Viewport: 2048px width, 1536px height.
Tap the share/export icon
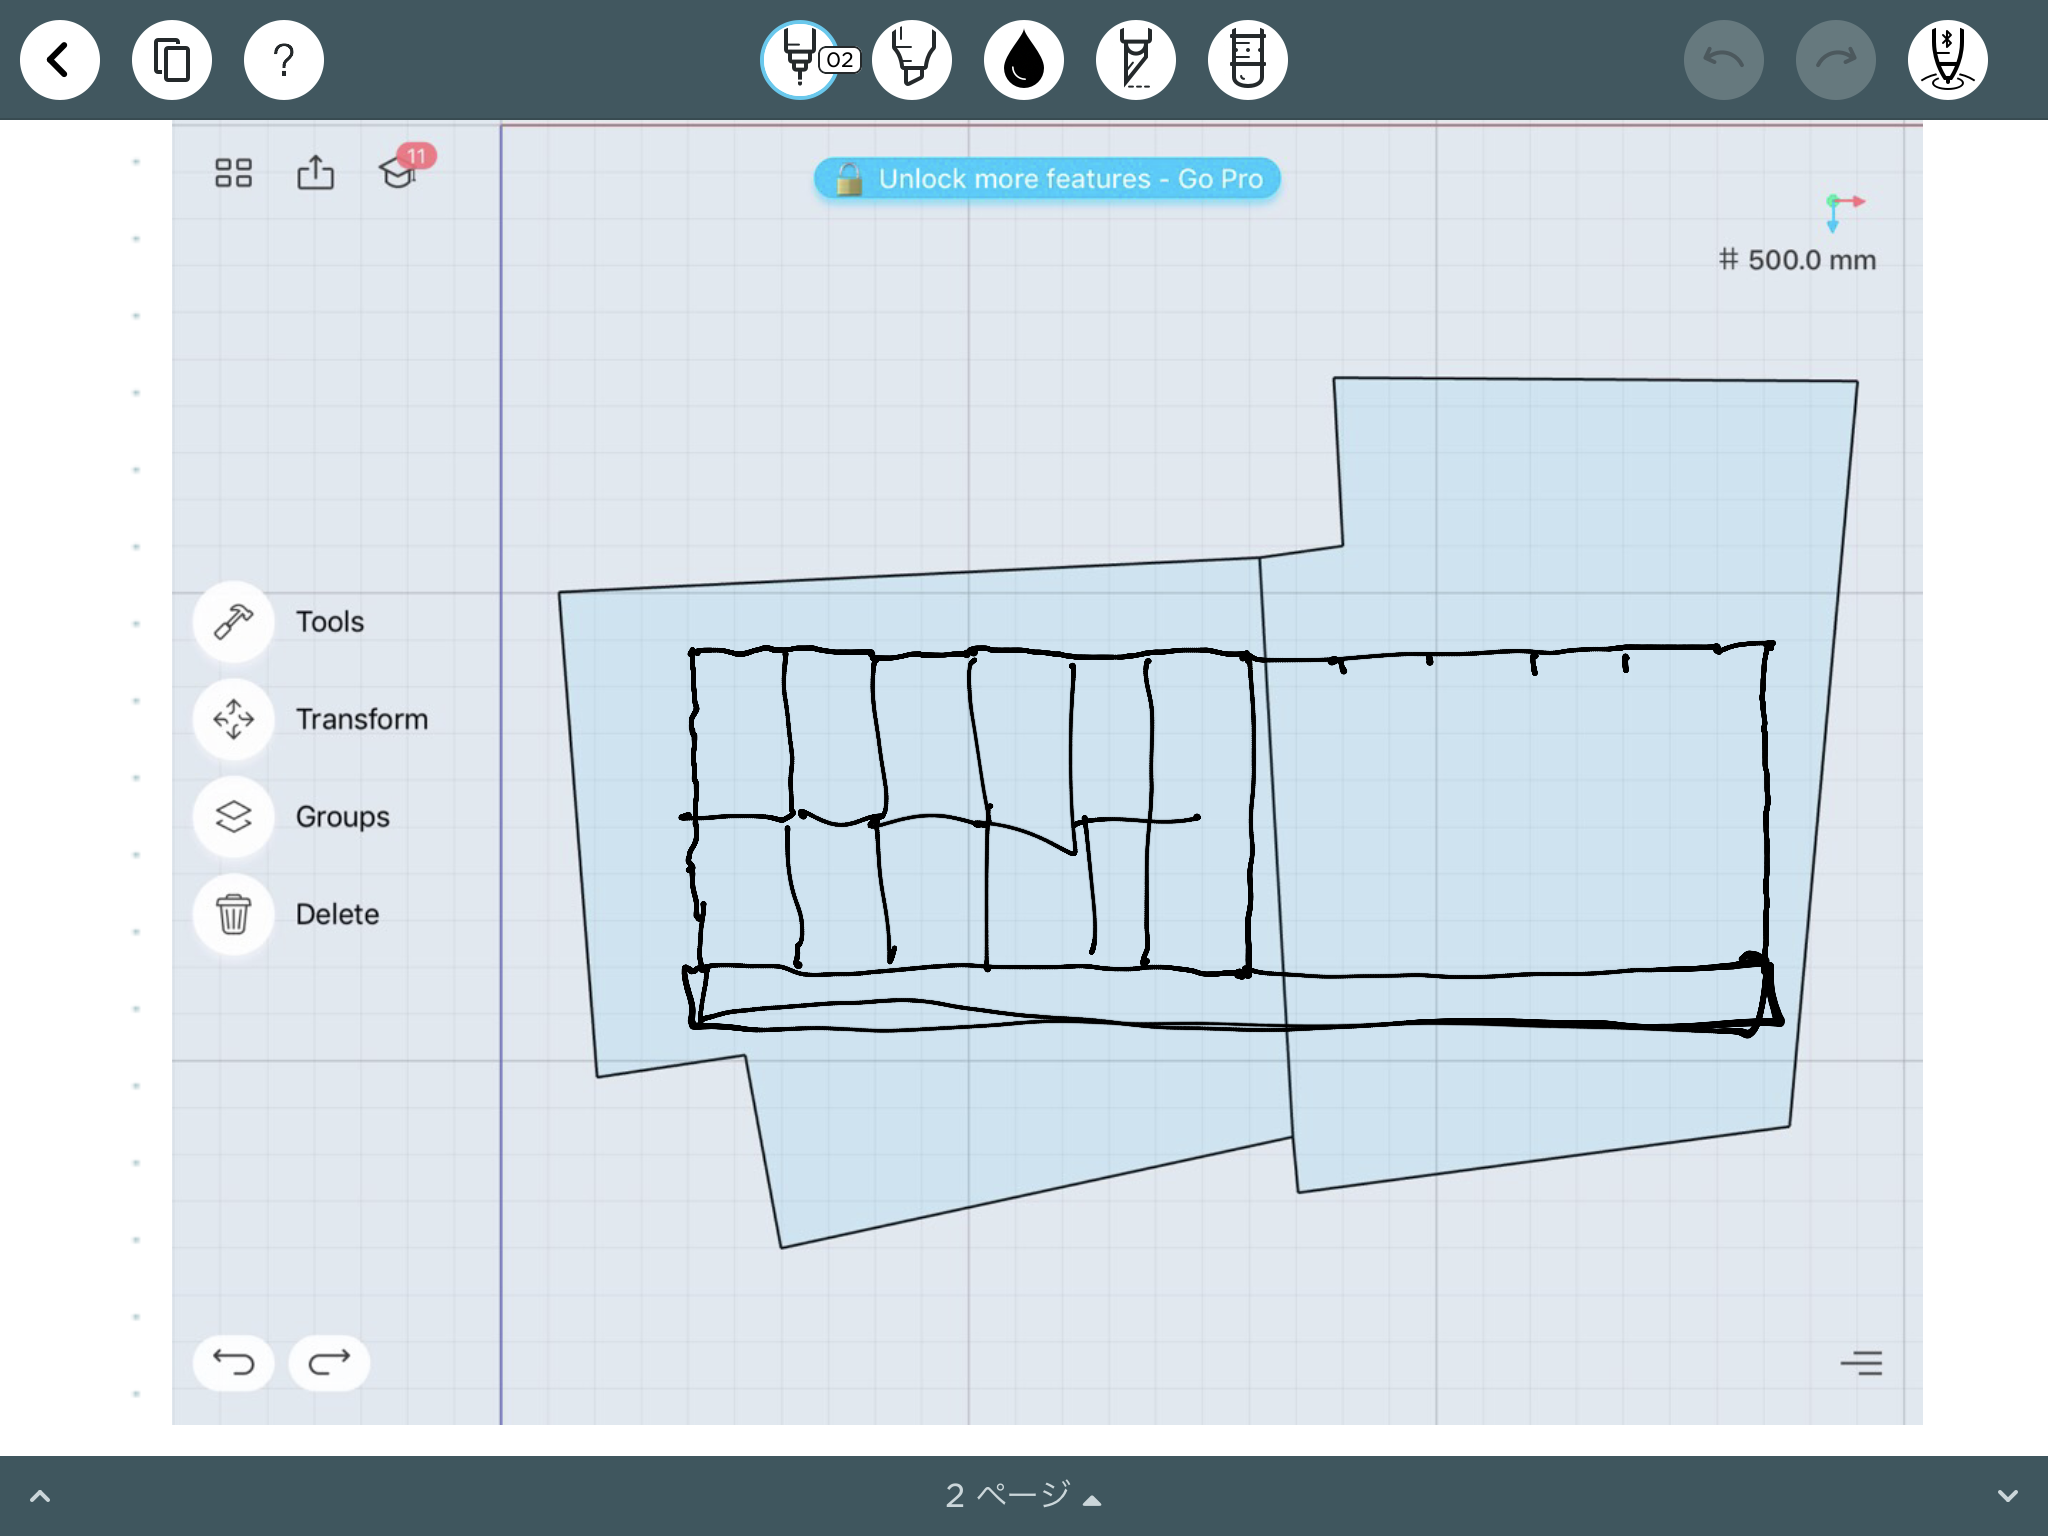pos(315,173)
